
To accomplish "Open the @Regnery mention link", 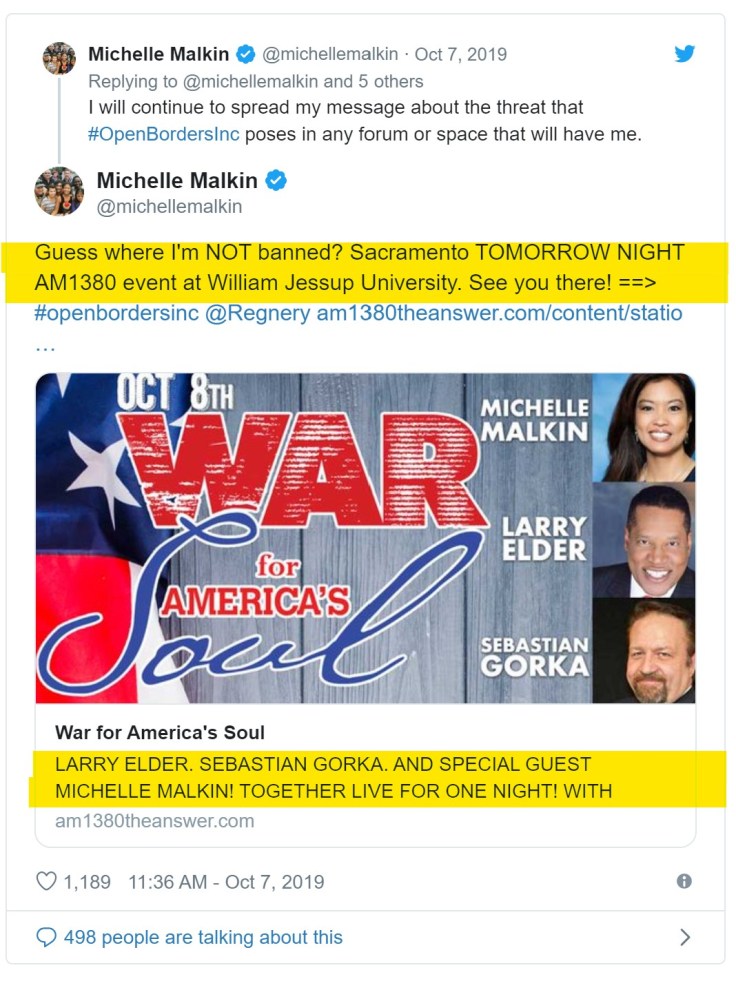I will click(257, 313).
